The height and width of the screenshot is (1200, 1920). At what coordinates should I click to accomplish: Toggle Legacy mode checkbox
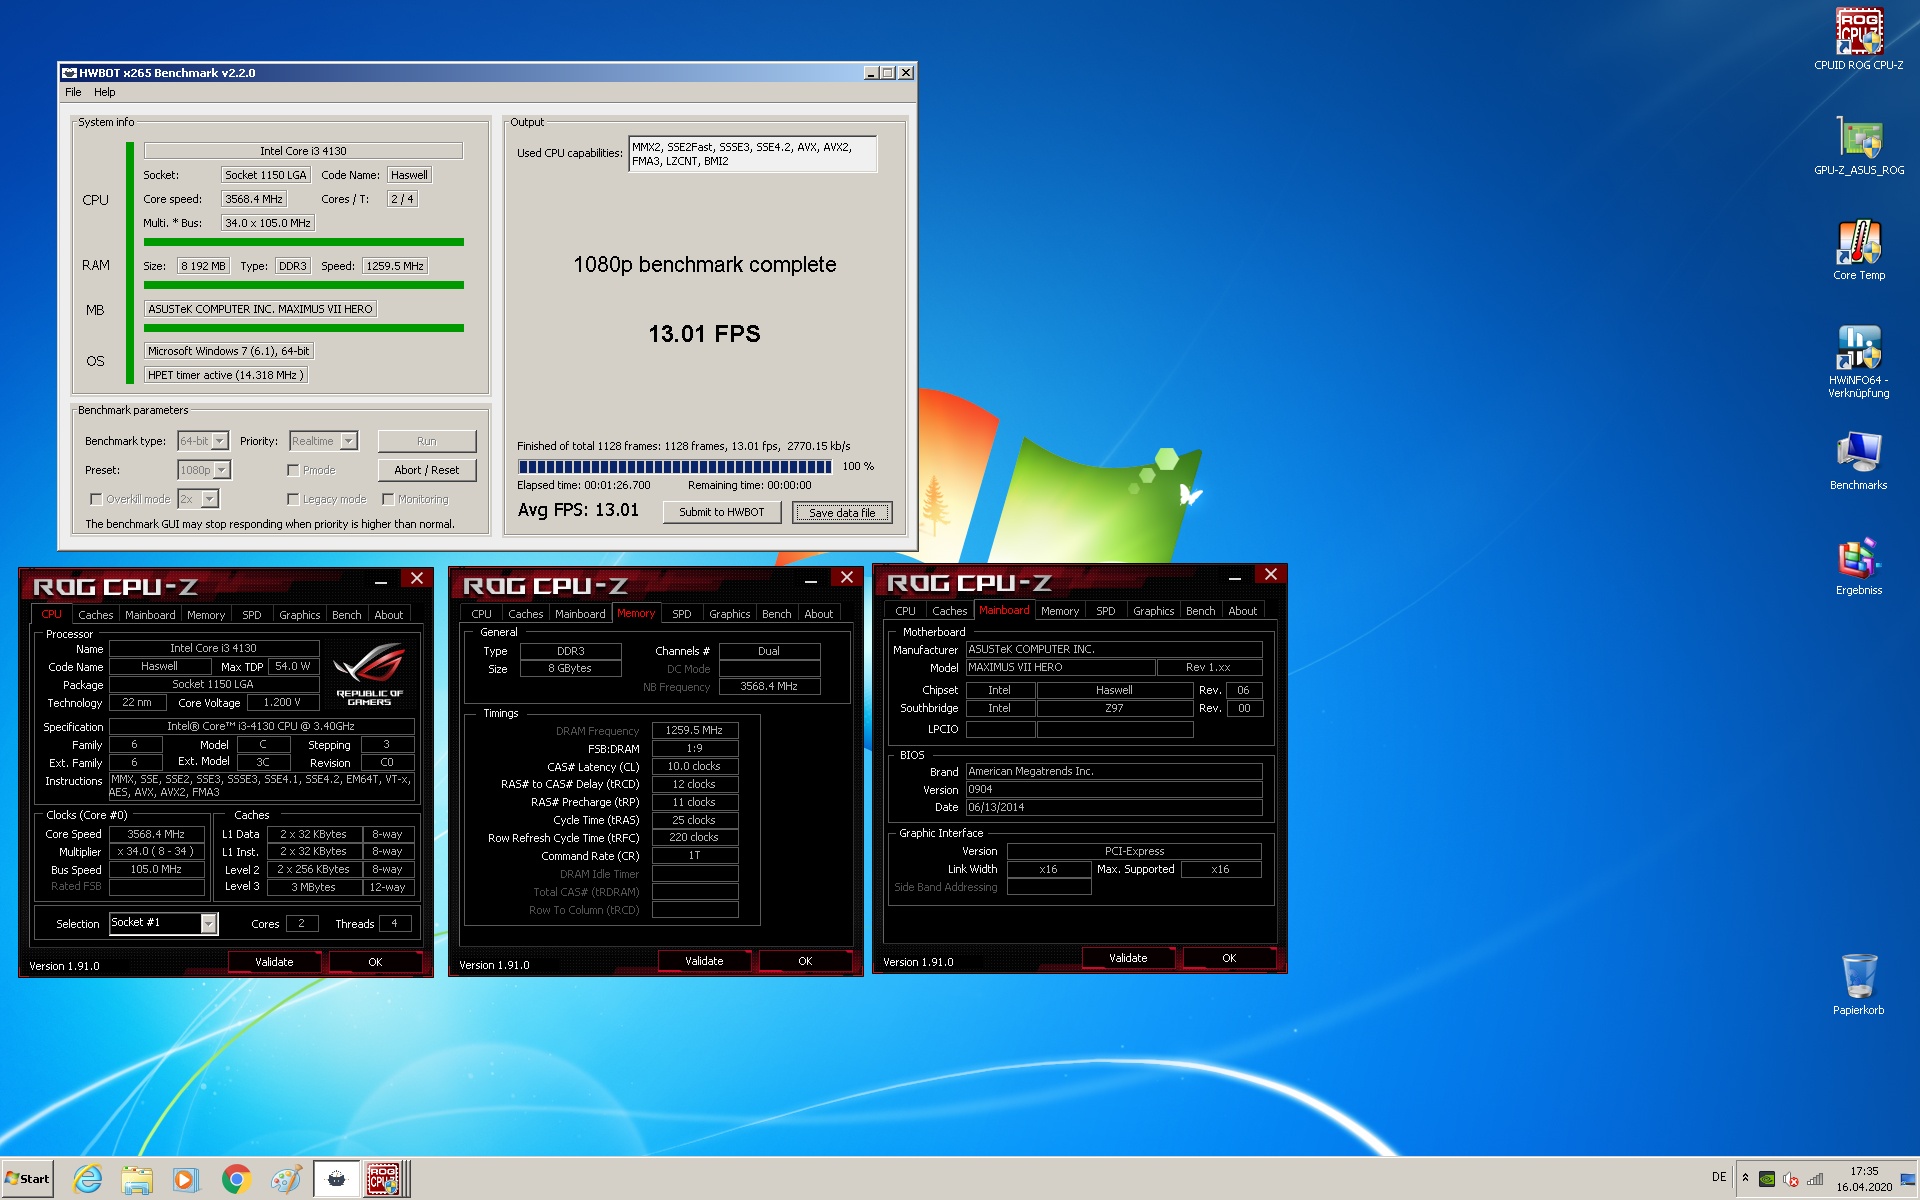[293, 499]
